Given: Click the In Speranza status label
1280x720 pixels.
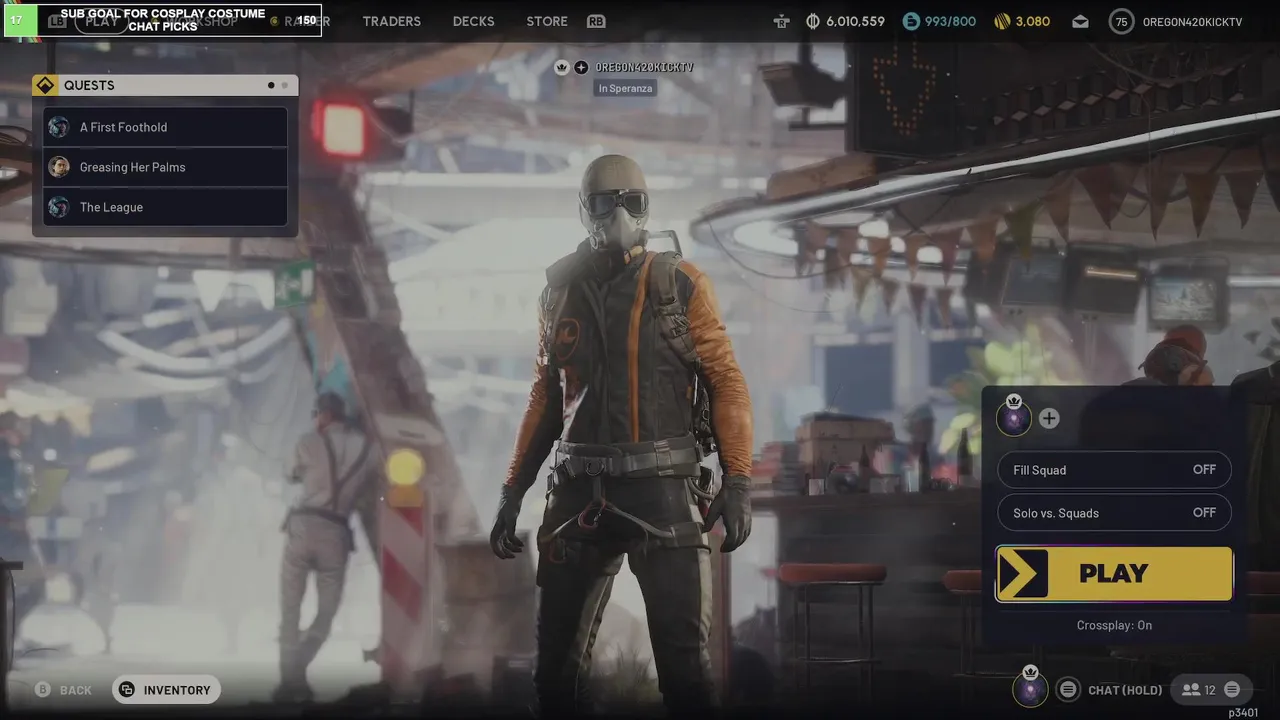Looking at the screenshot, I should (626, 88).
